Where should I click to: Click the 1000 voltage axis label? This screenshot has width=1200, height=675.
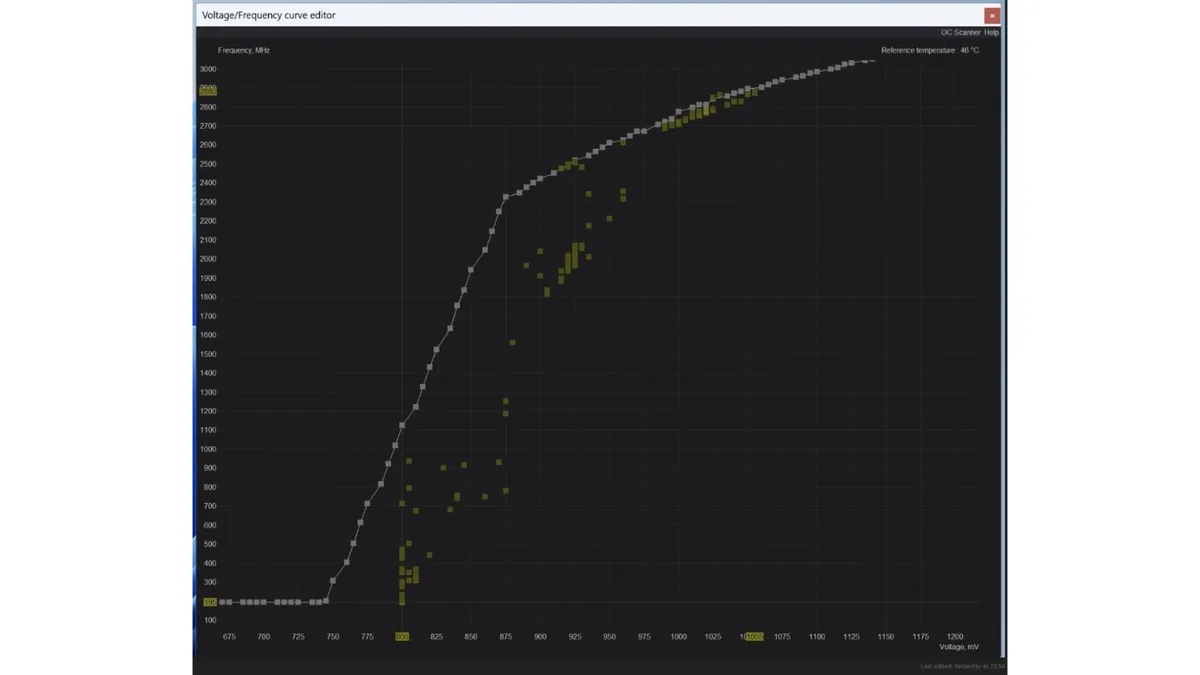pyautogui.click(x=679, y=637)
